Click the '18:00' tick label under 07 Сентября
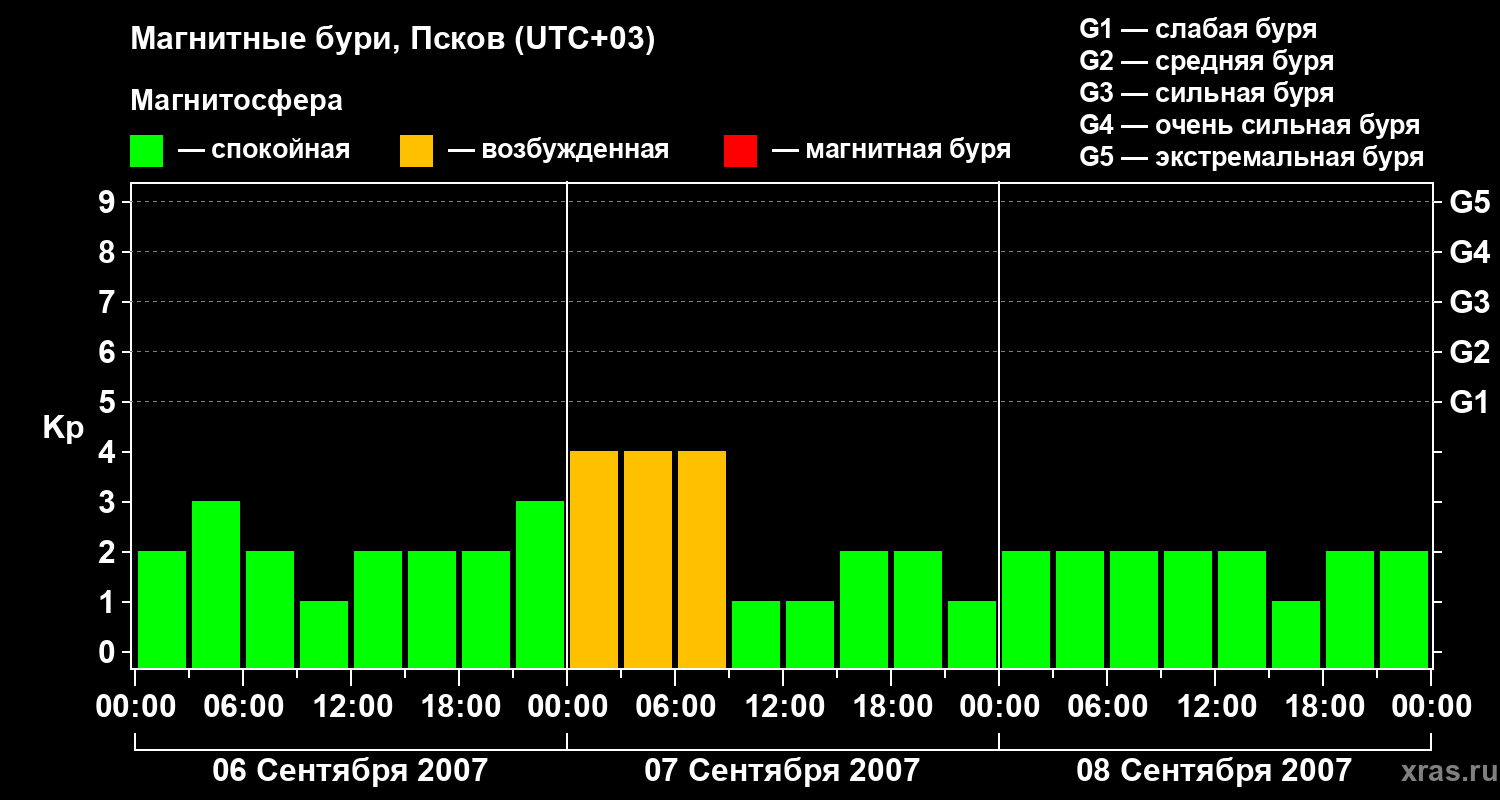Image resolution: width=1500 pixels, height=800 pixels. pos(891,707)
